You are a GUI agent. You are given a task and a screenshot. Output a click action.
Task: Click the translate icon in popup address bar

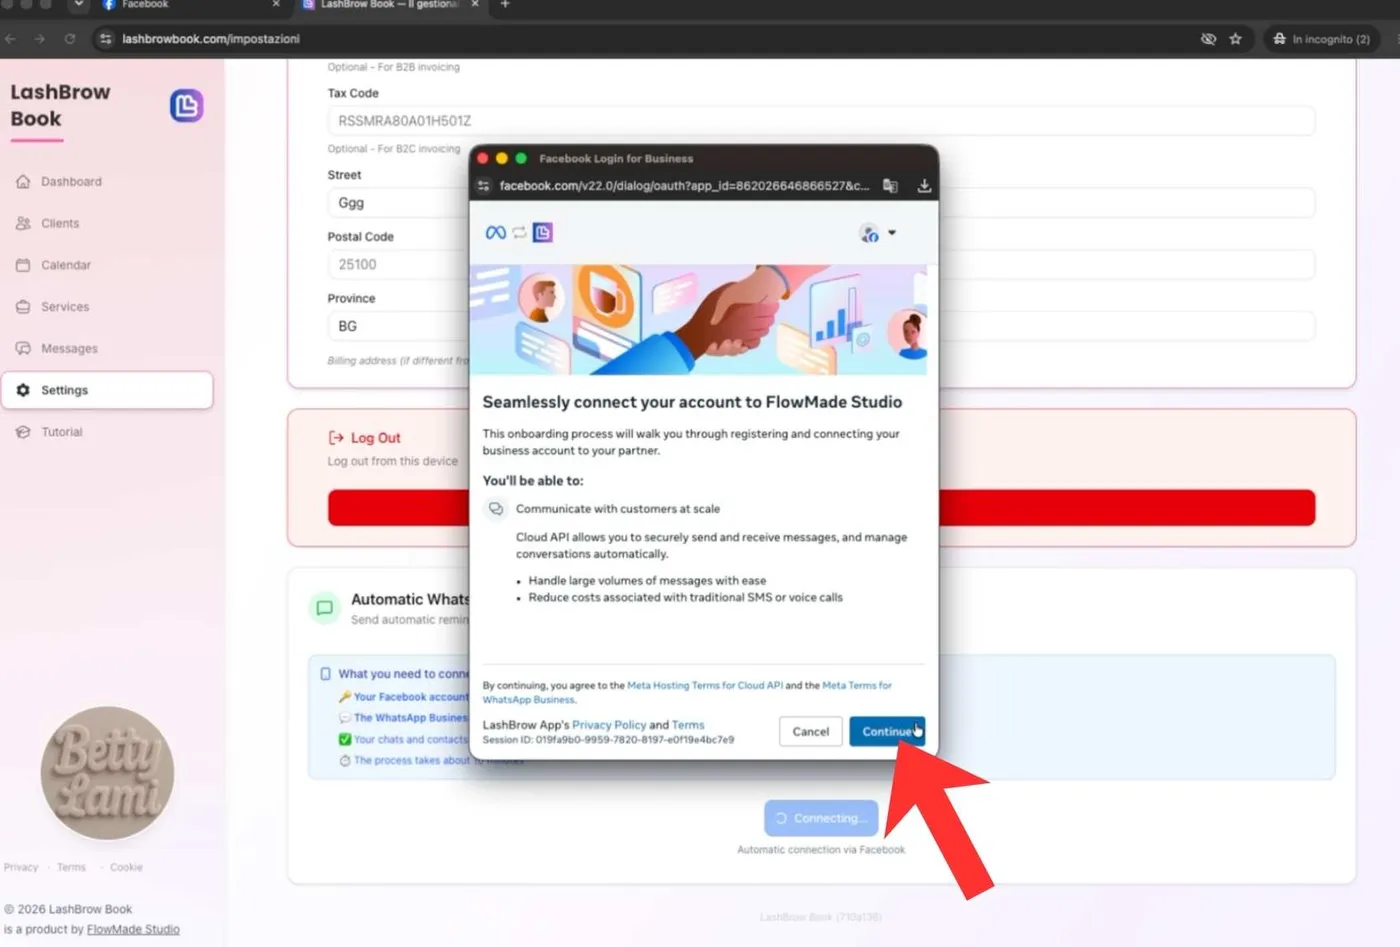point(890,186)
